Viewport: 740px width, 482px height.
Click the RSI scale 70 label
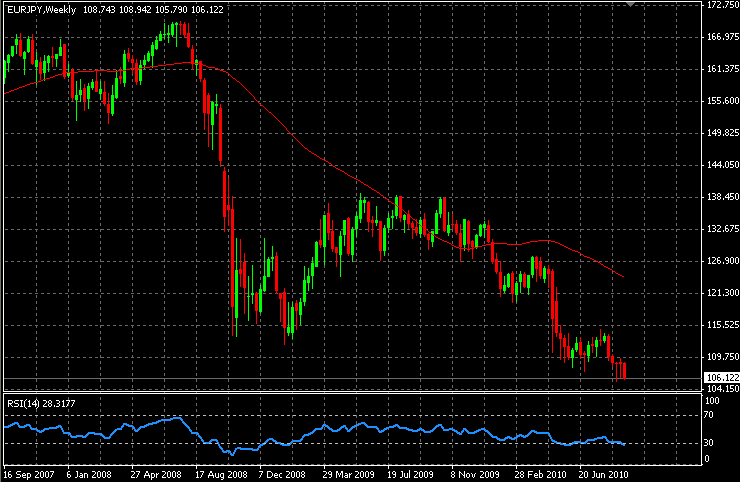point(709,415)
